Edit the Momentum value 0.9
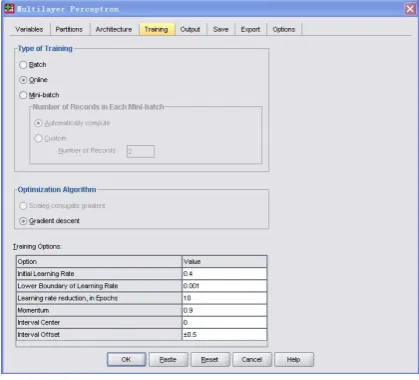Image resolution: width=419 pixels, height=380 pixels. [224, 310]
